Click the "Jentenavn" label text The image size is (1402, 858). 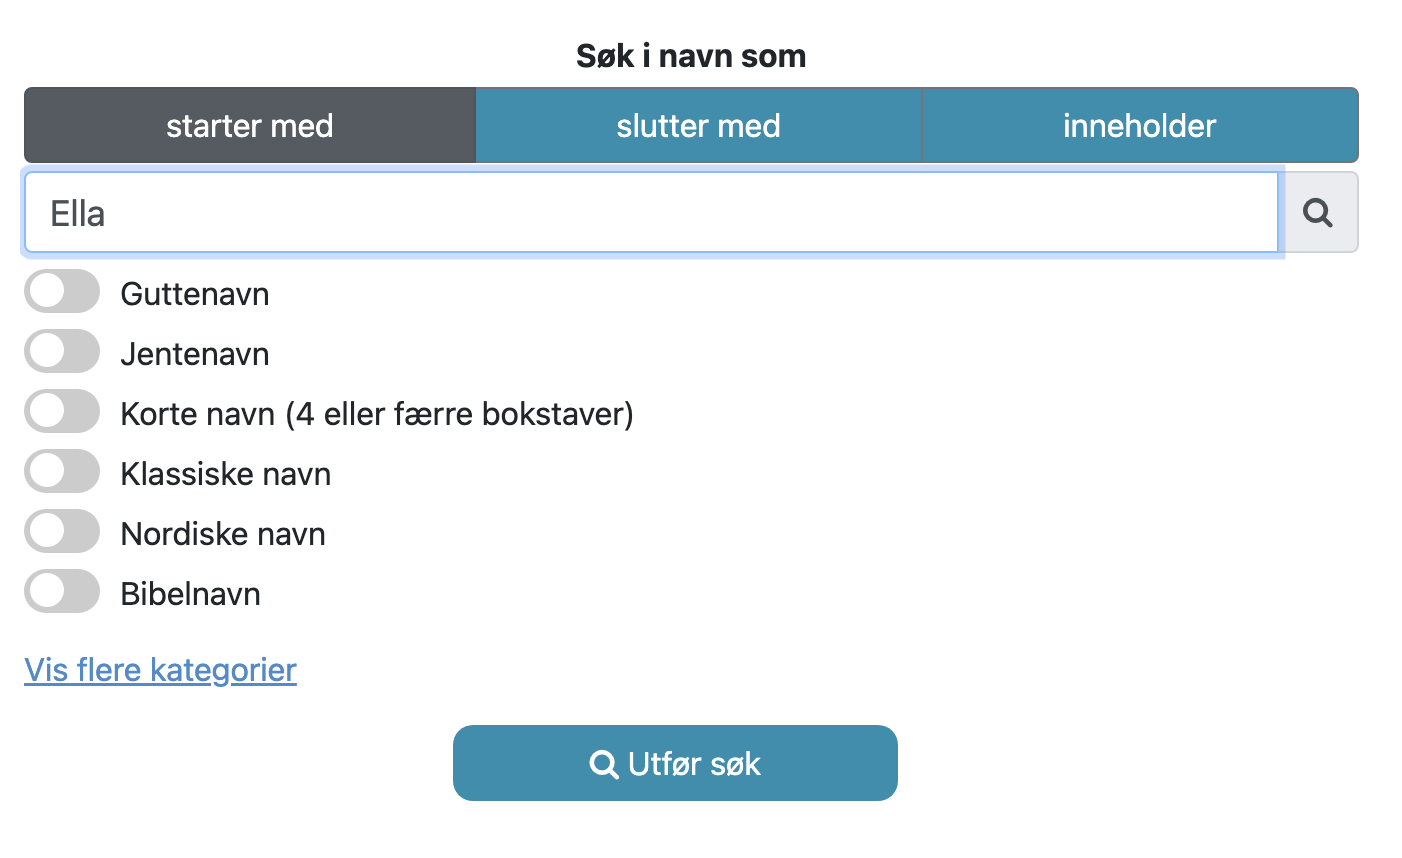195,354
